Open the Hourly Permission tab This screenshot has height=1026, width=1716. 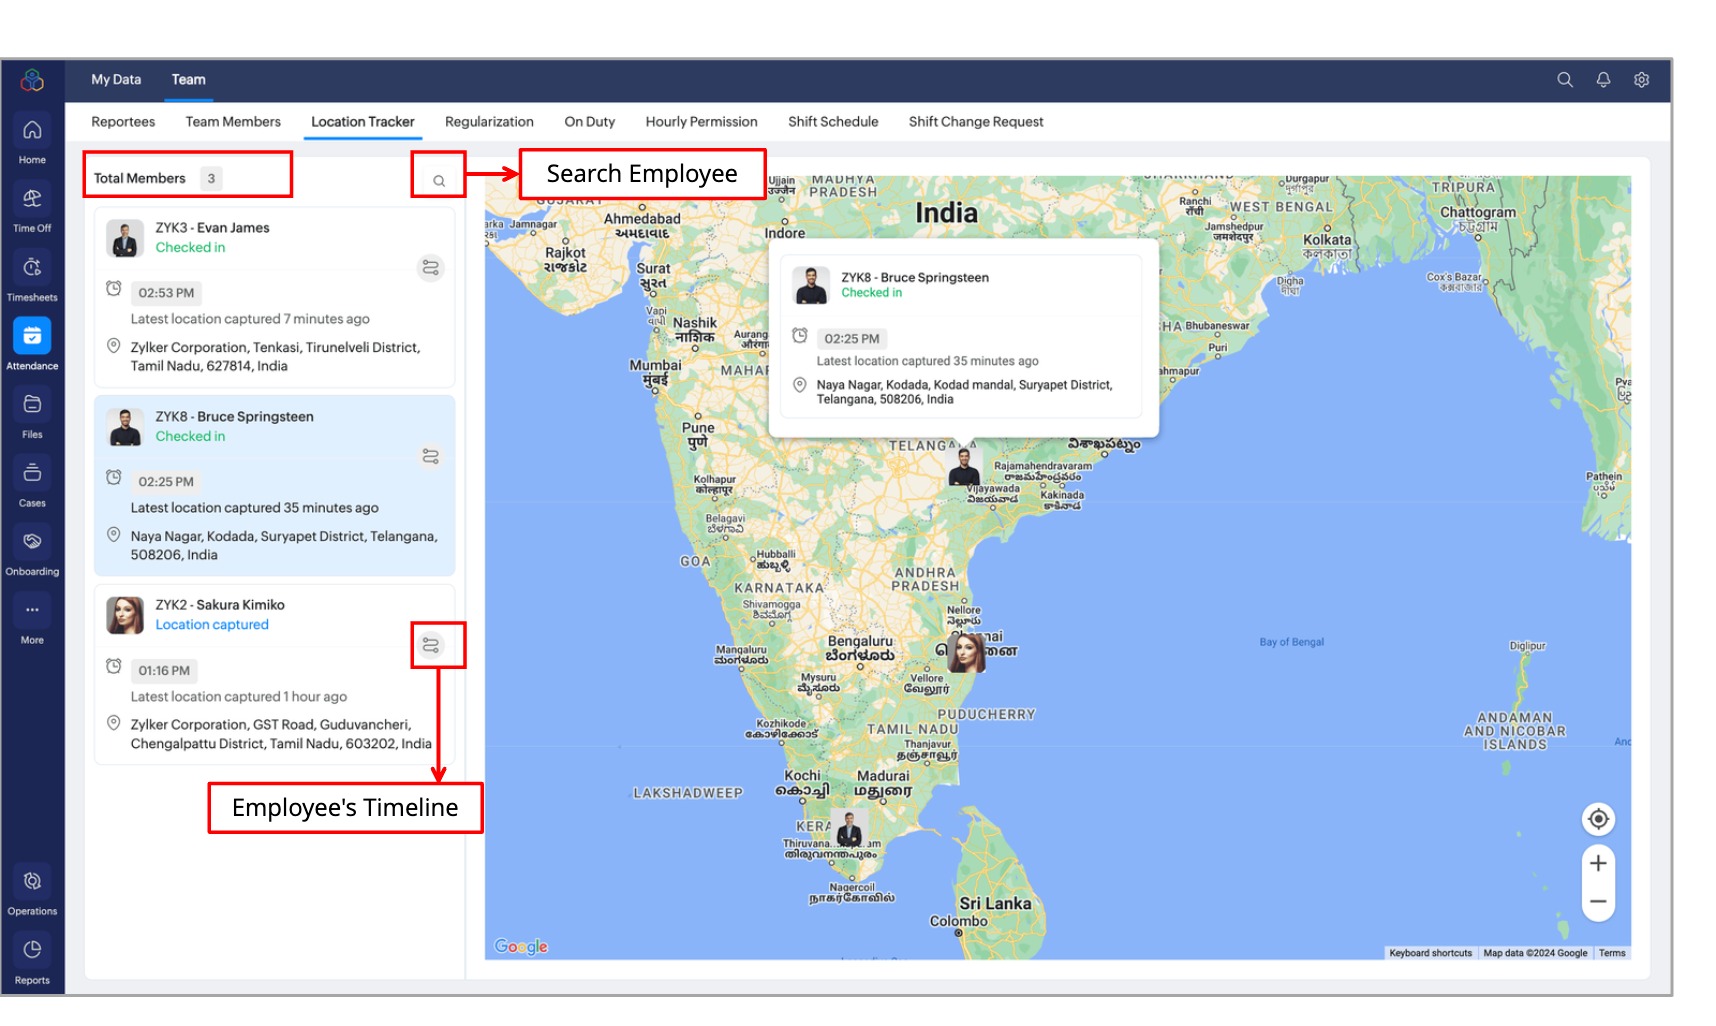[x=702, y=122]
